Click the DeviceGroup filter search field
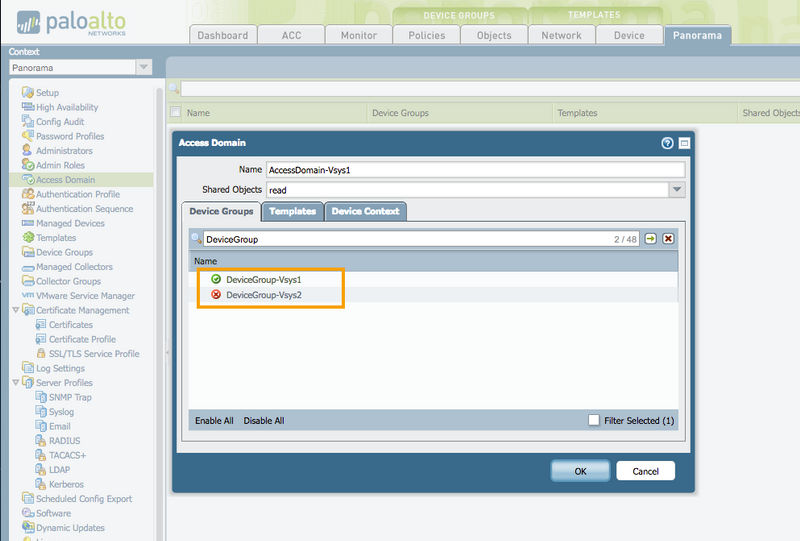The image size is (800, 541). [421, 239]
